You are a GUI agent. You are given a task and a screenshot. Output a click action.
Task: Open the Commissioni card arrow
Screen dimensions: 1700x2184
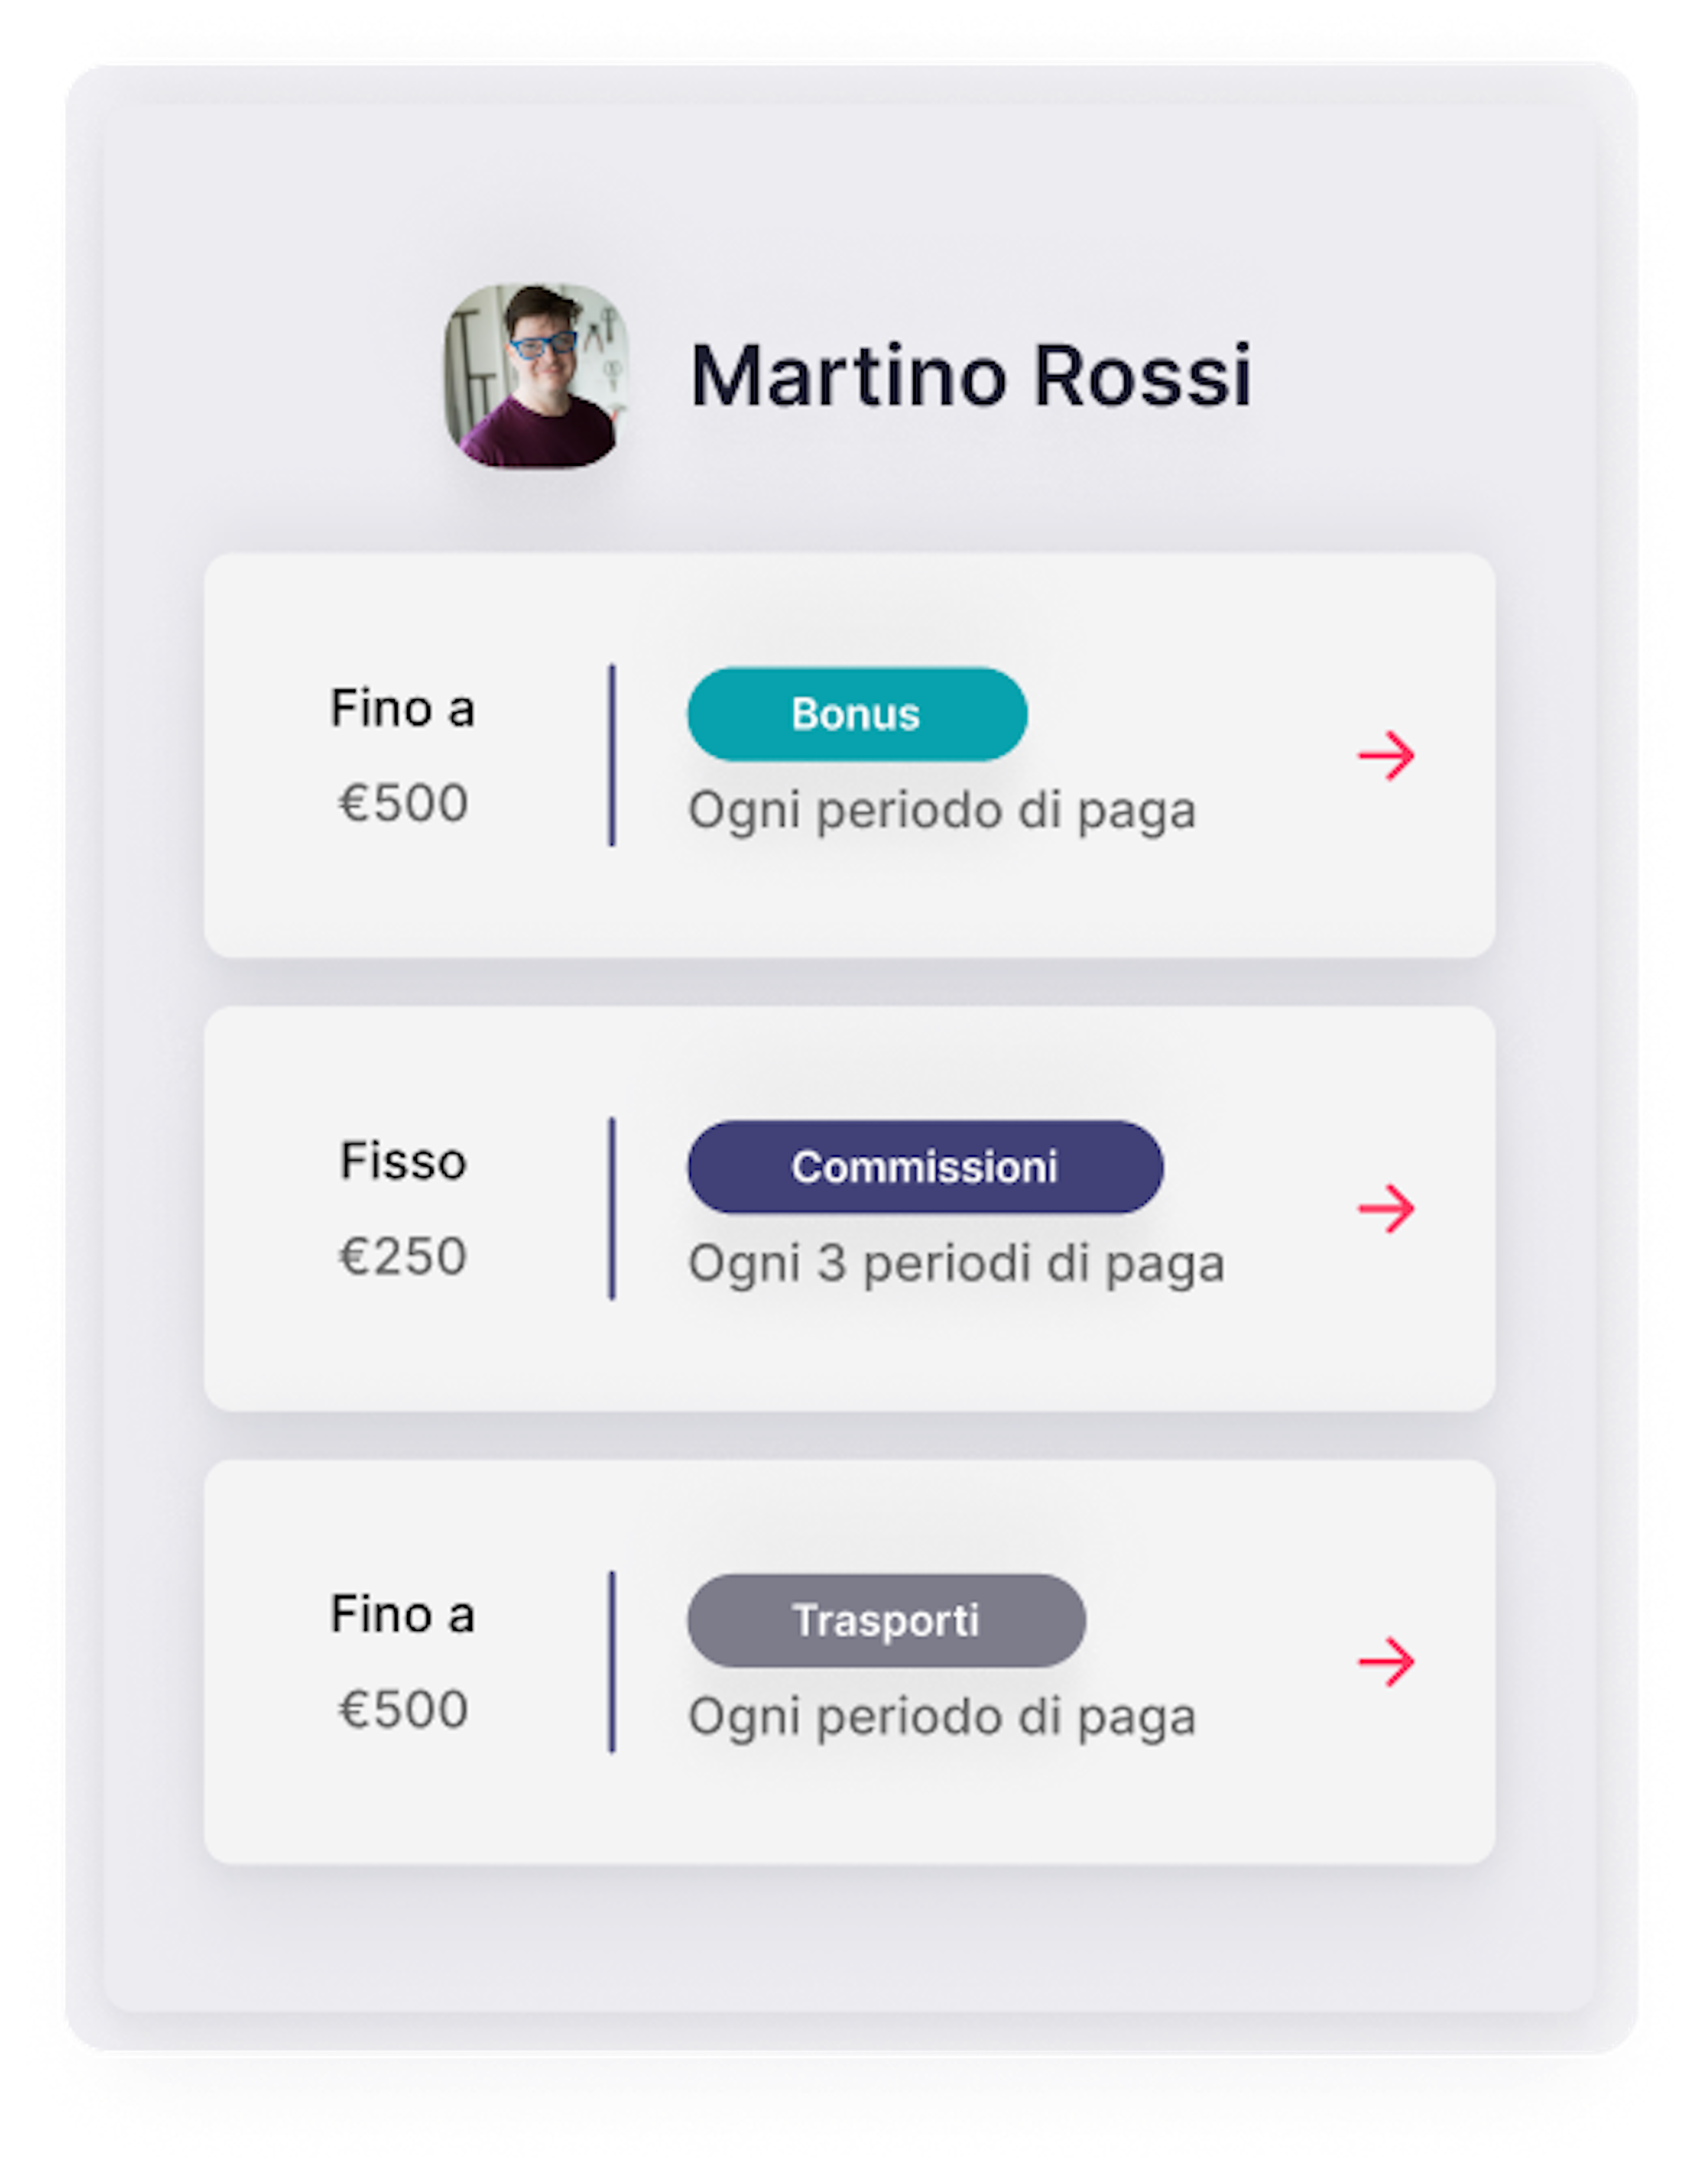coord(1386,1208)
